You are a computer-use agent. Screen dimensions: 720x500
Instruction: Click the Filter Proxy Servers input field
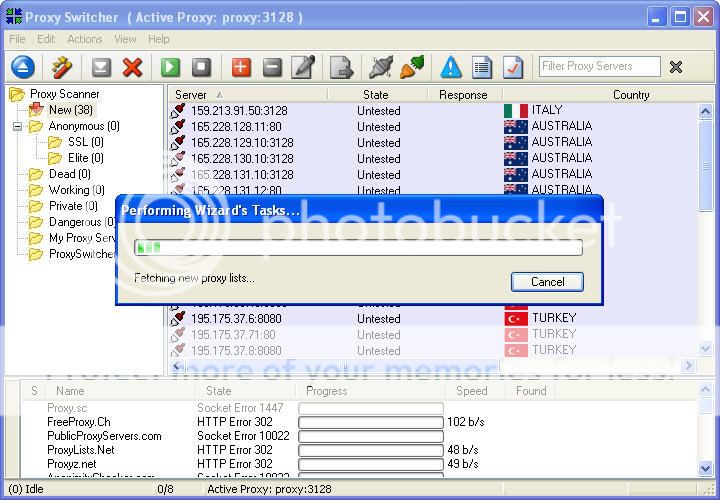[x=599, y=67]
